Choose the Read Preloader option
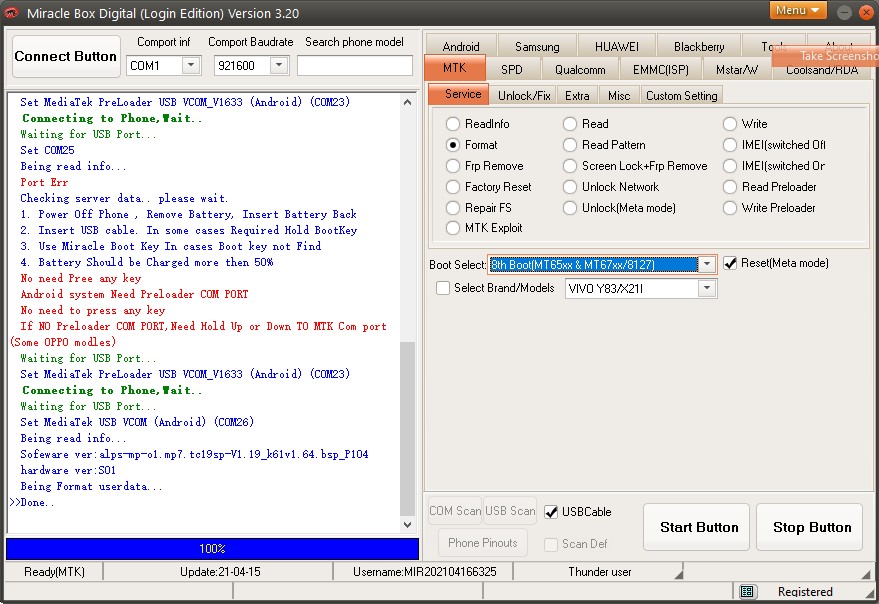Screen dimensions: 879x604 point(729,187)
